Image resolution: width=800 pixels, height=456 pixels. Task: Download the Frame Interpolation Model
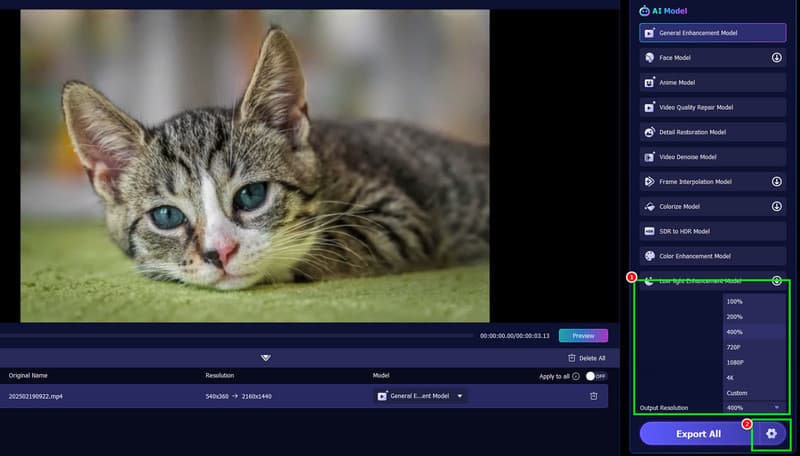click(x=776, y=182)
